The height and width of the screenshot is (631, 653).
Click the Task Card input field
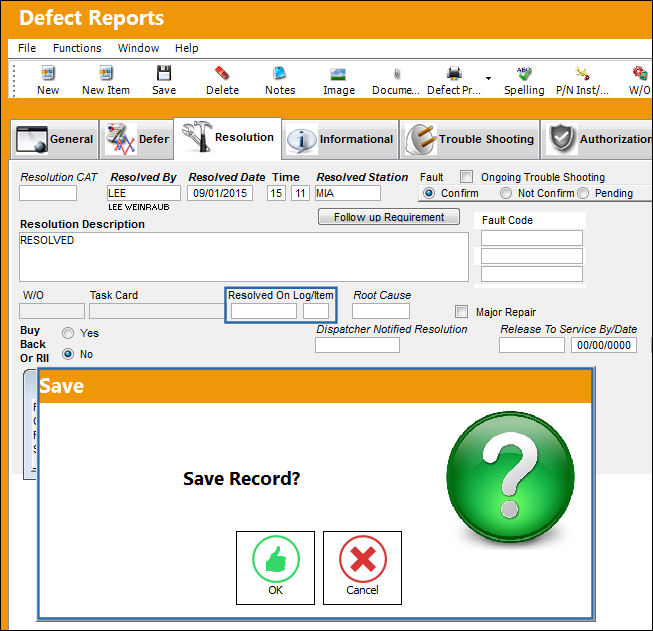coord(157,311)
